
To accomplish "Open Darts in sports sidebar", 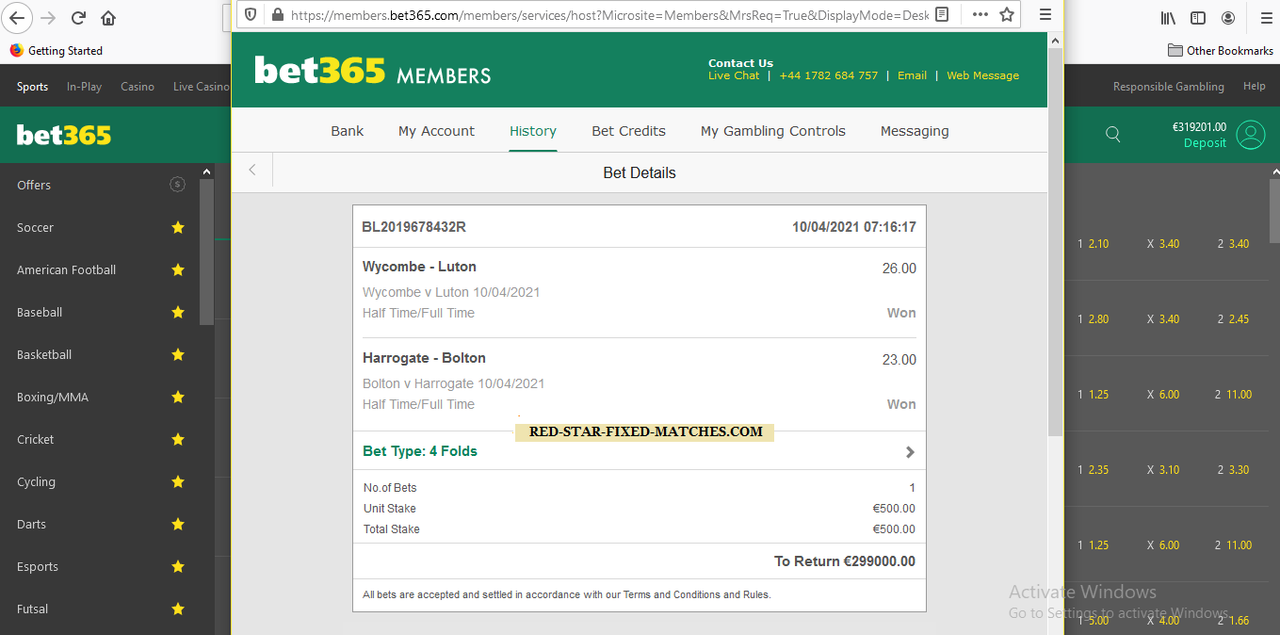I will [31, 524].
